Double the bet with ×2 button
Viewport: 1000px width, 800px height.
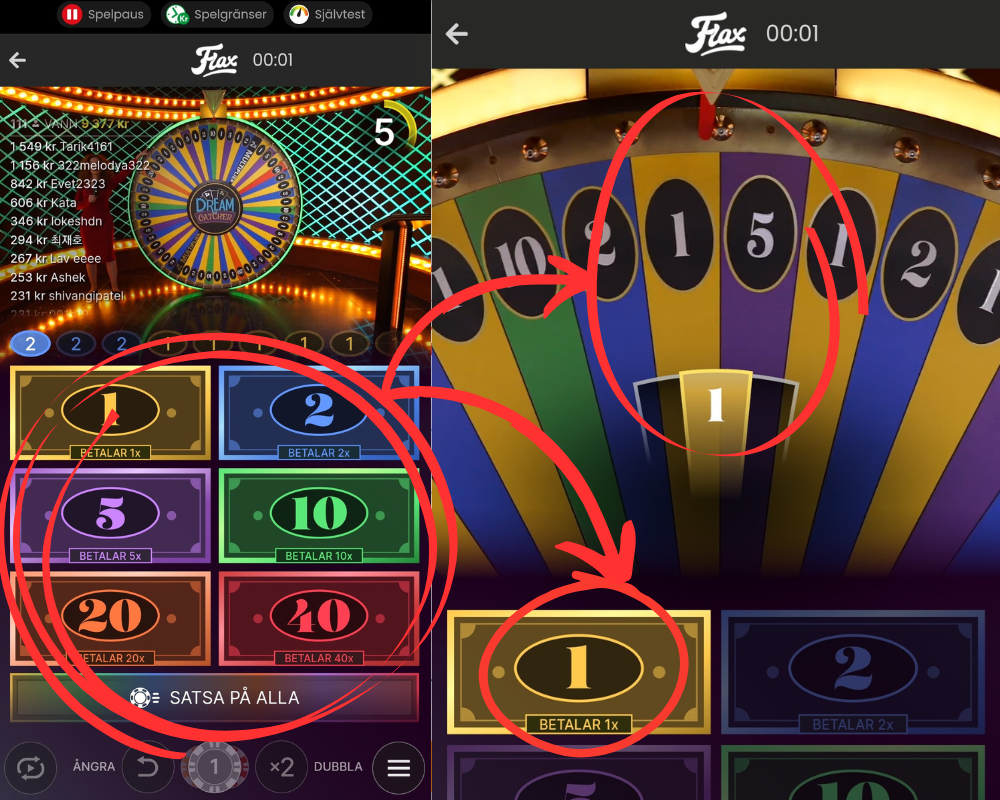point(281,767)
